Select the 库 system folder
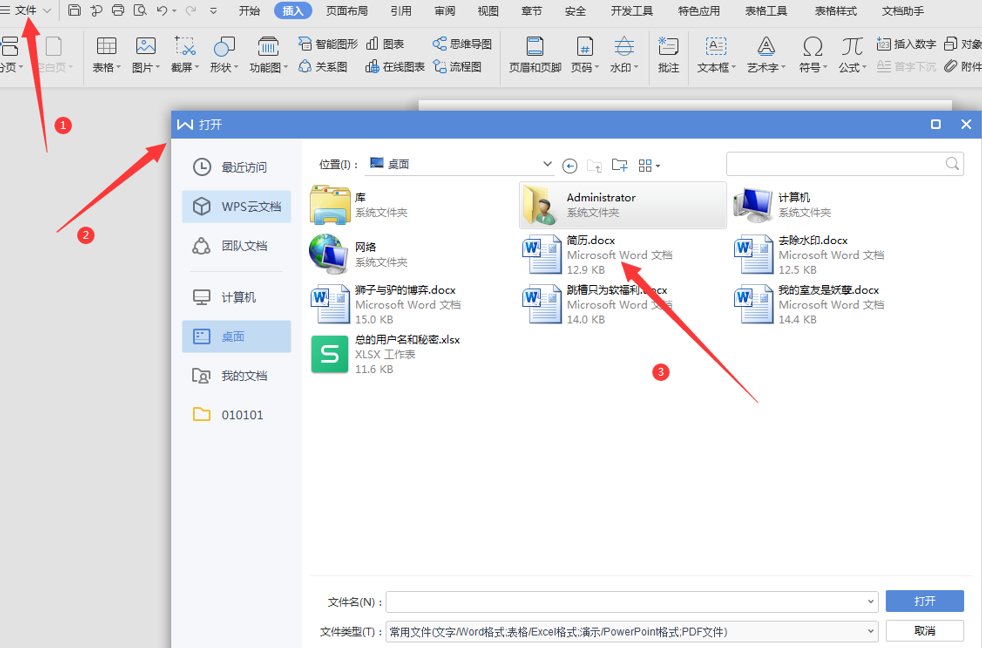Screen dimensions: 982x648 click(411, 205)
